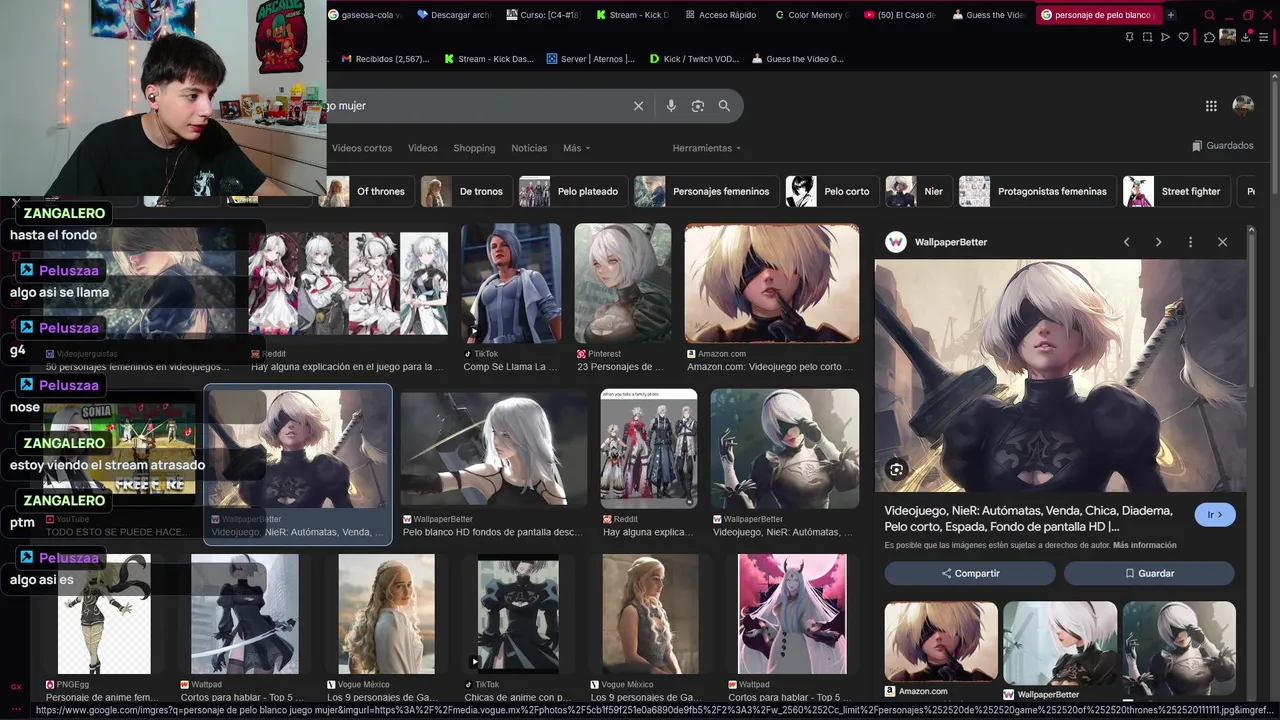
Task: Open three-dot options in preview panel
Action: tap(1190, 242)
